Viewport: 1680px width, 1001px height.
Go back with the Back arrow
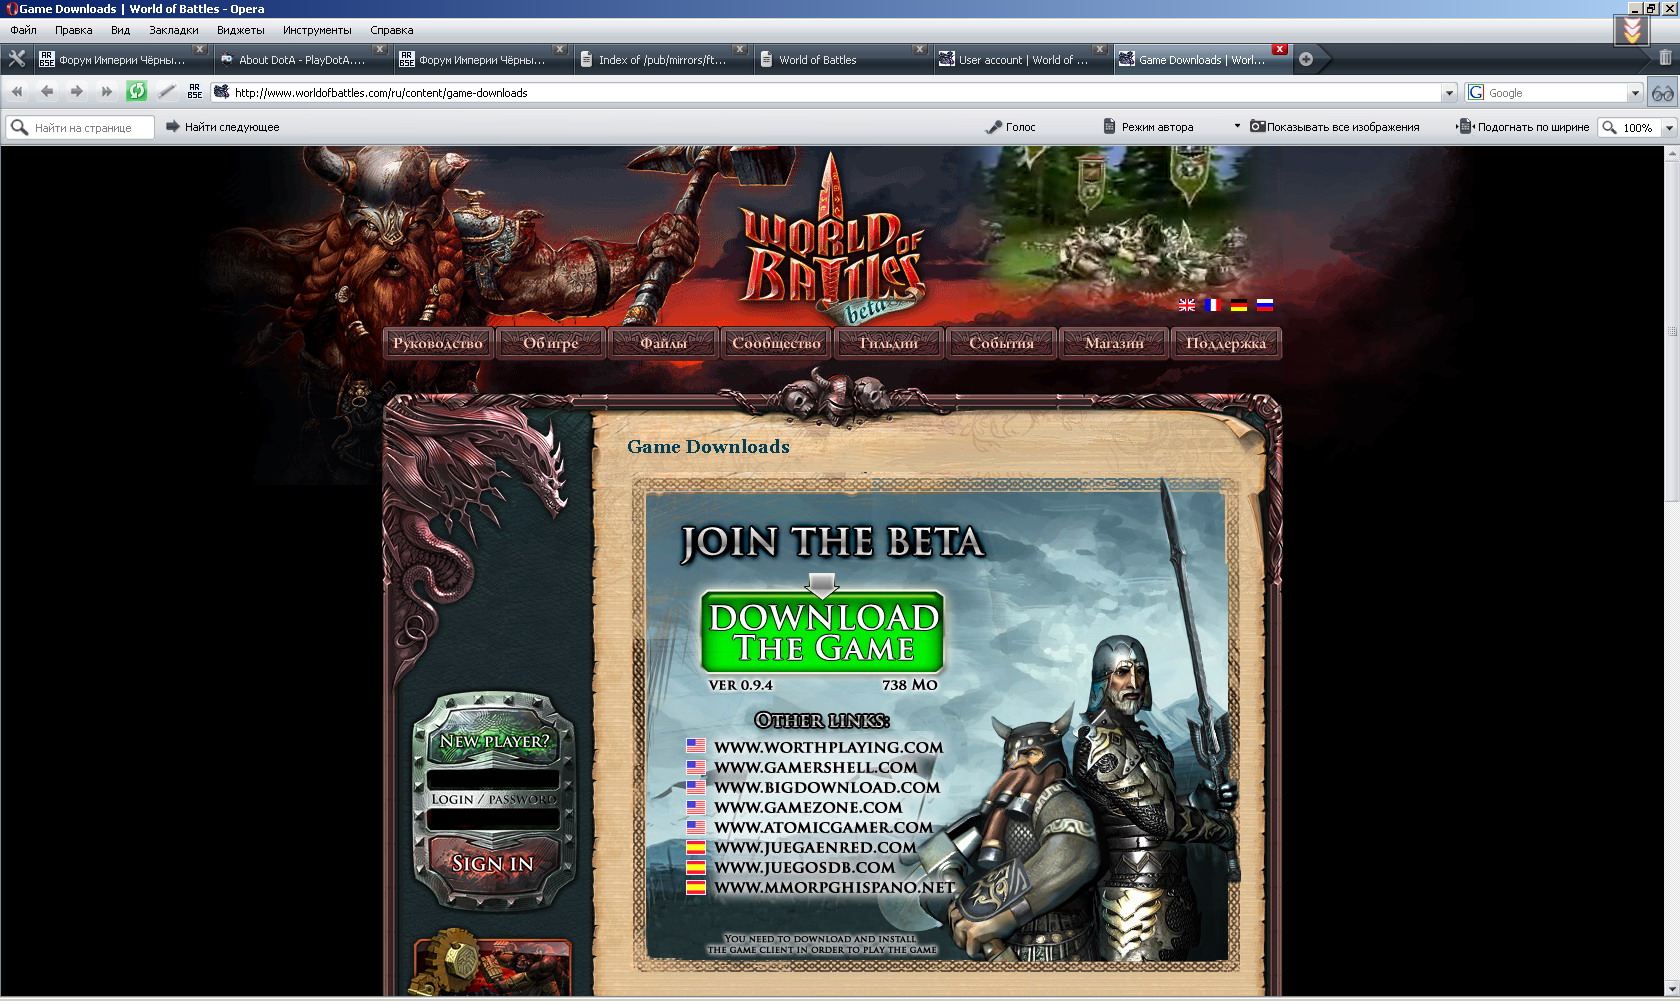tap(47, 92)
